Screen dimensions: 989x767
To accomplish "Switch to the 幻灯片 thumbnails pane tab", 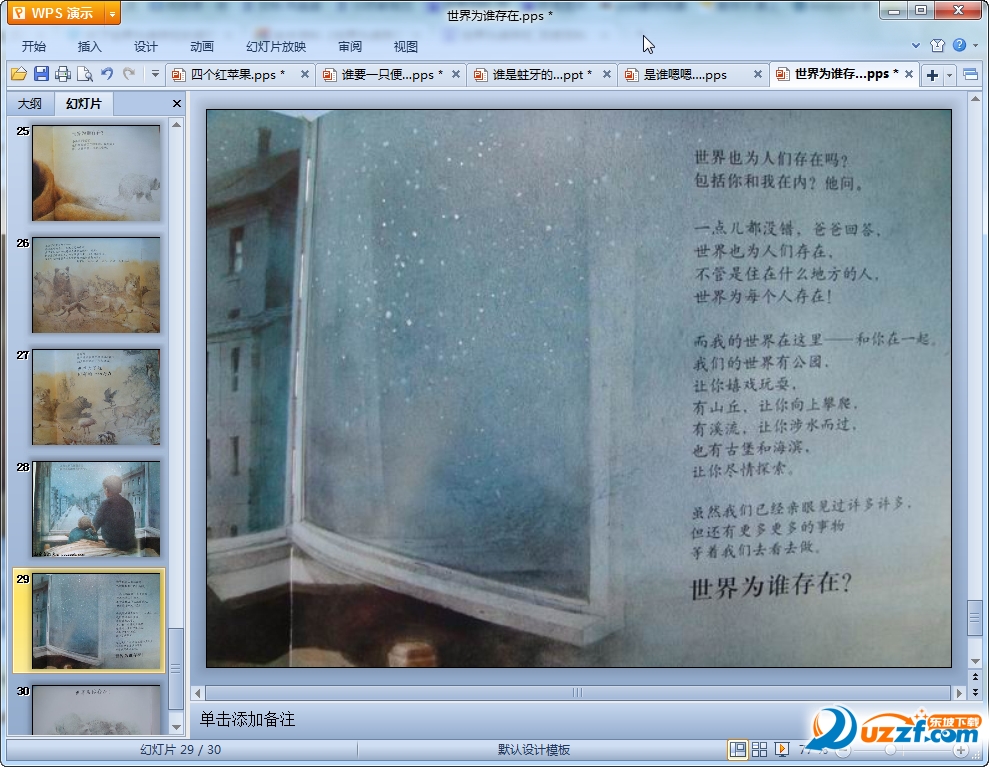I will (83, 103).
